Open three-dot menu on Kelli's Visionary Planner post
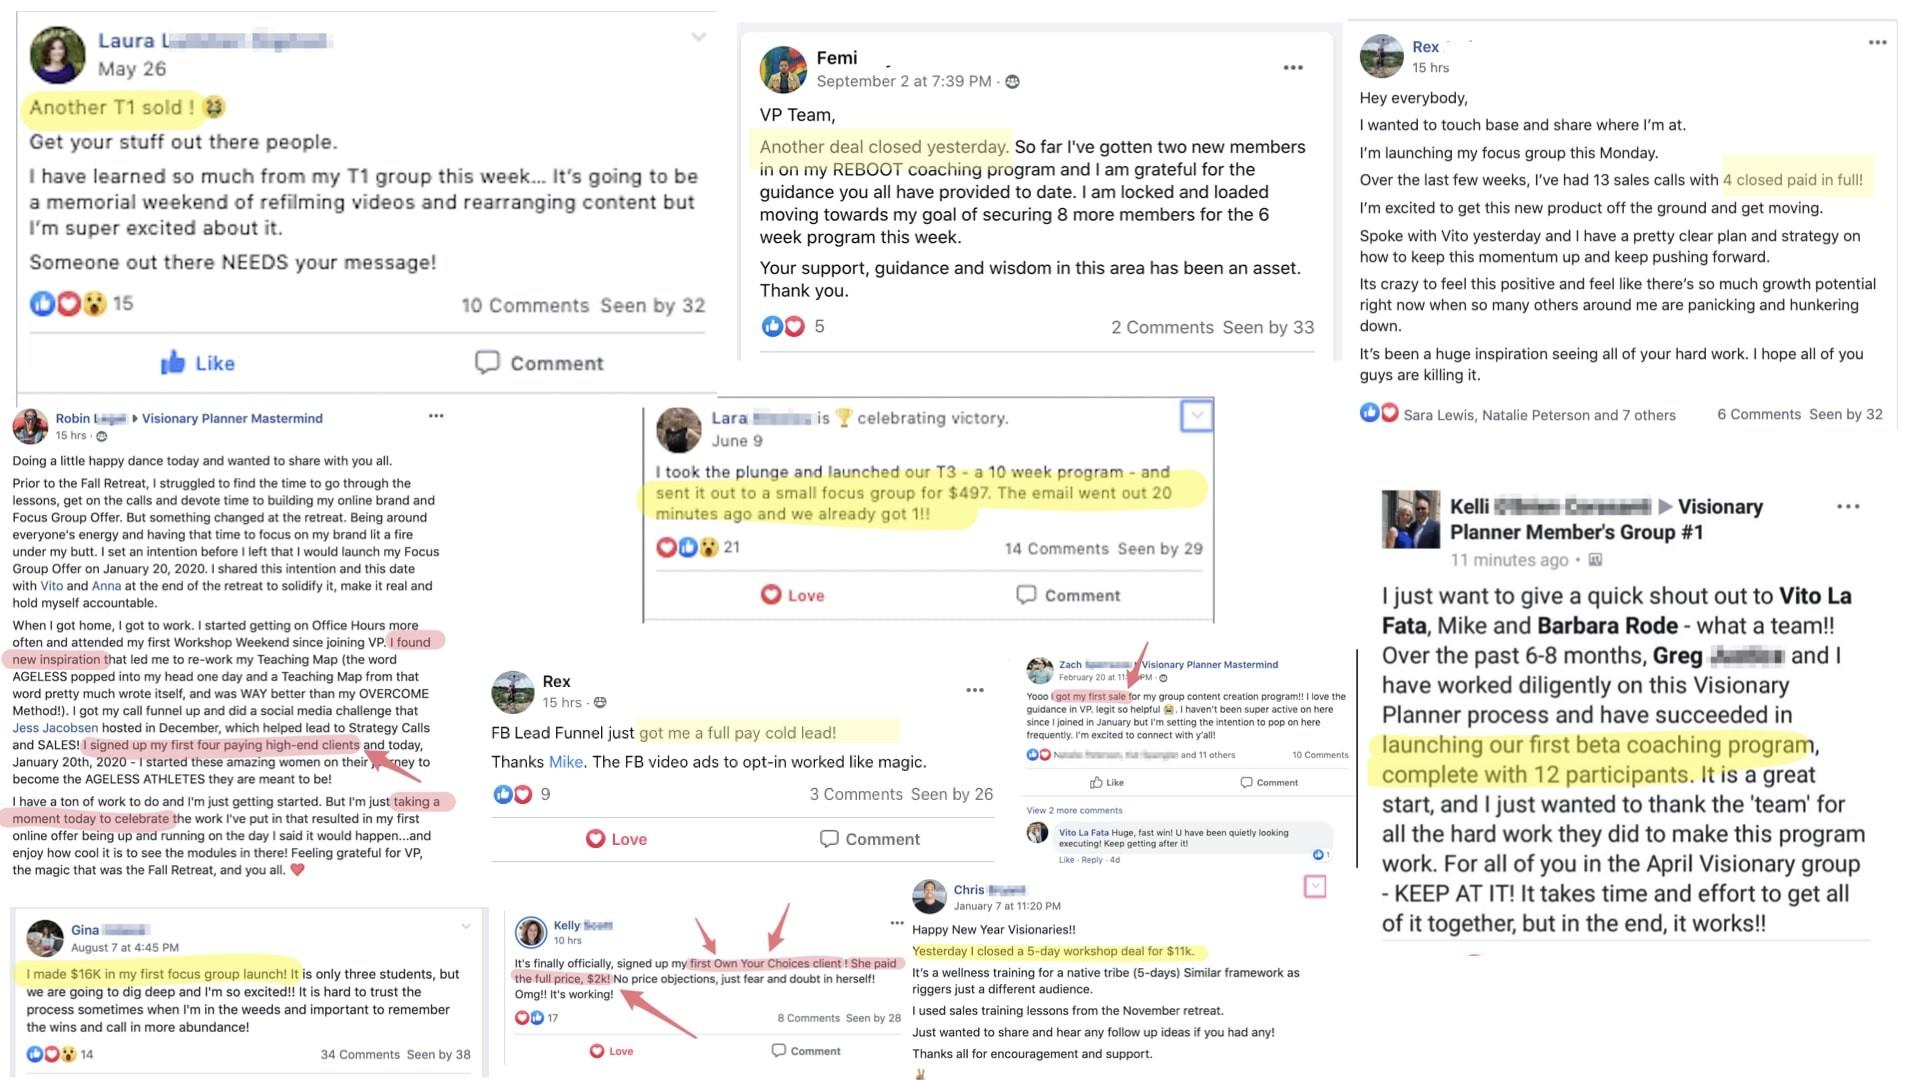This screenshot has height=1080, width=1920. pos(1848,506)
